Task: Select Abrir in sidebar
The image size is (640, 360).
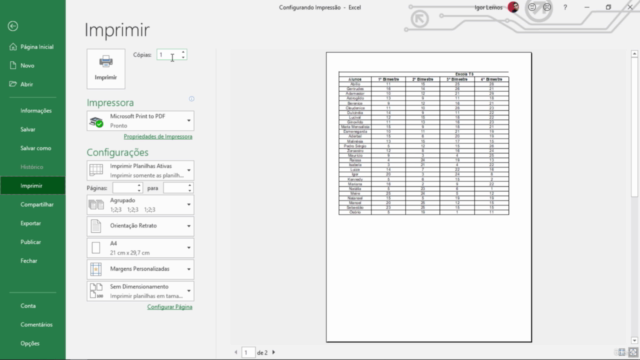Action: (33, 84)
